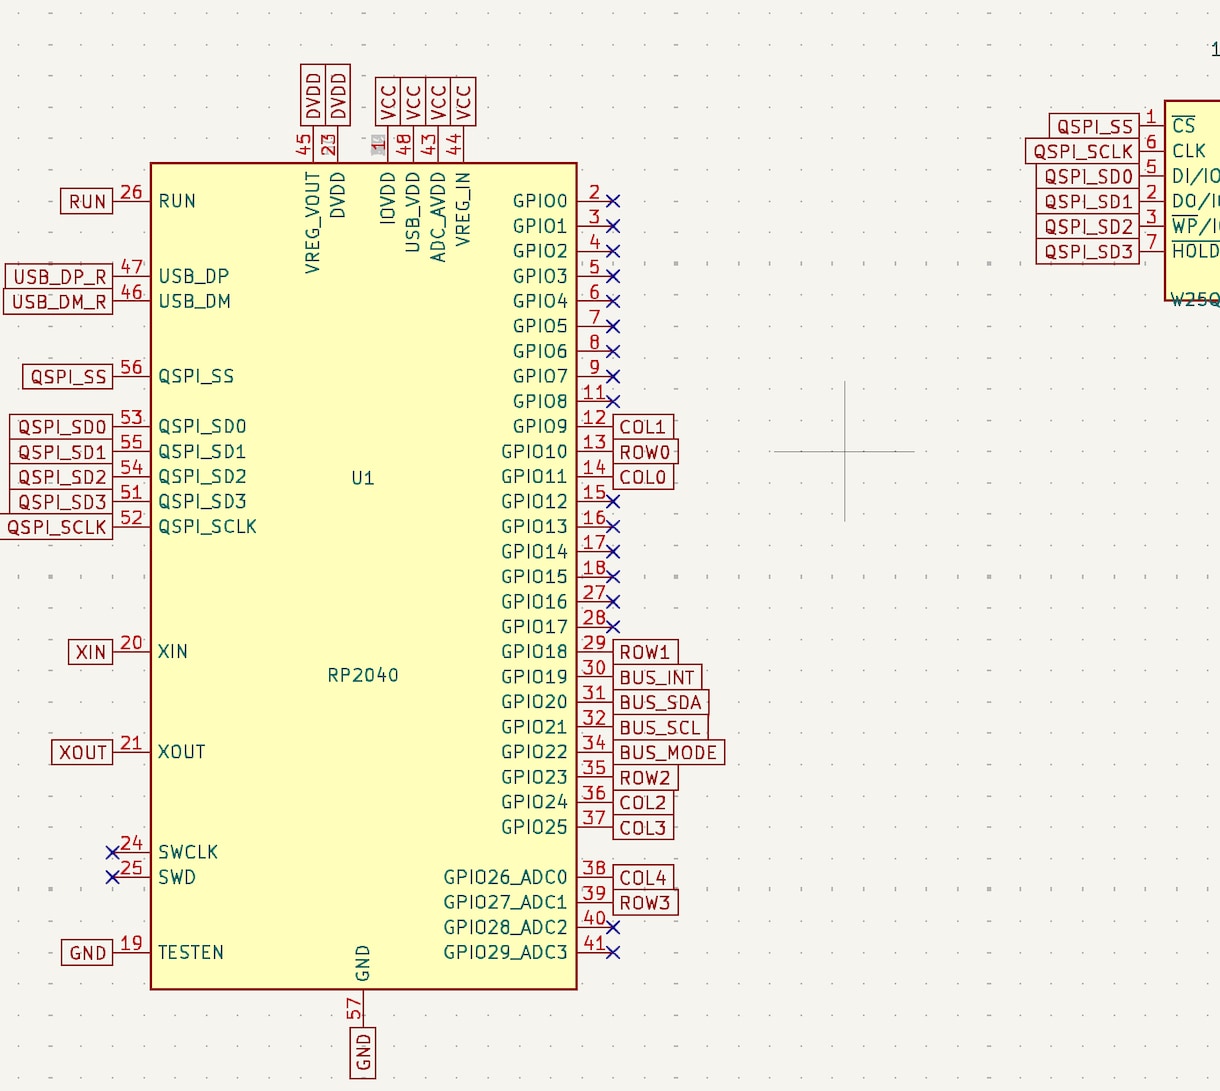Click the XOUT net label
This screenshot has width=1220, height=1091.
pyautogui.click(x=82, y=752)
